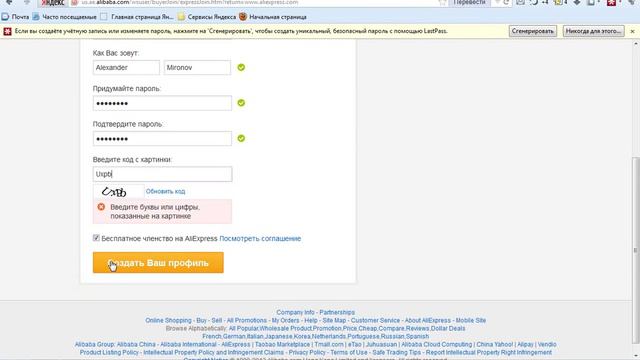The width and height of the screenshot is (640, 360).
Task: Click the Сгенерировать button
Action: tap(533, 31)
